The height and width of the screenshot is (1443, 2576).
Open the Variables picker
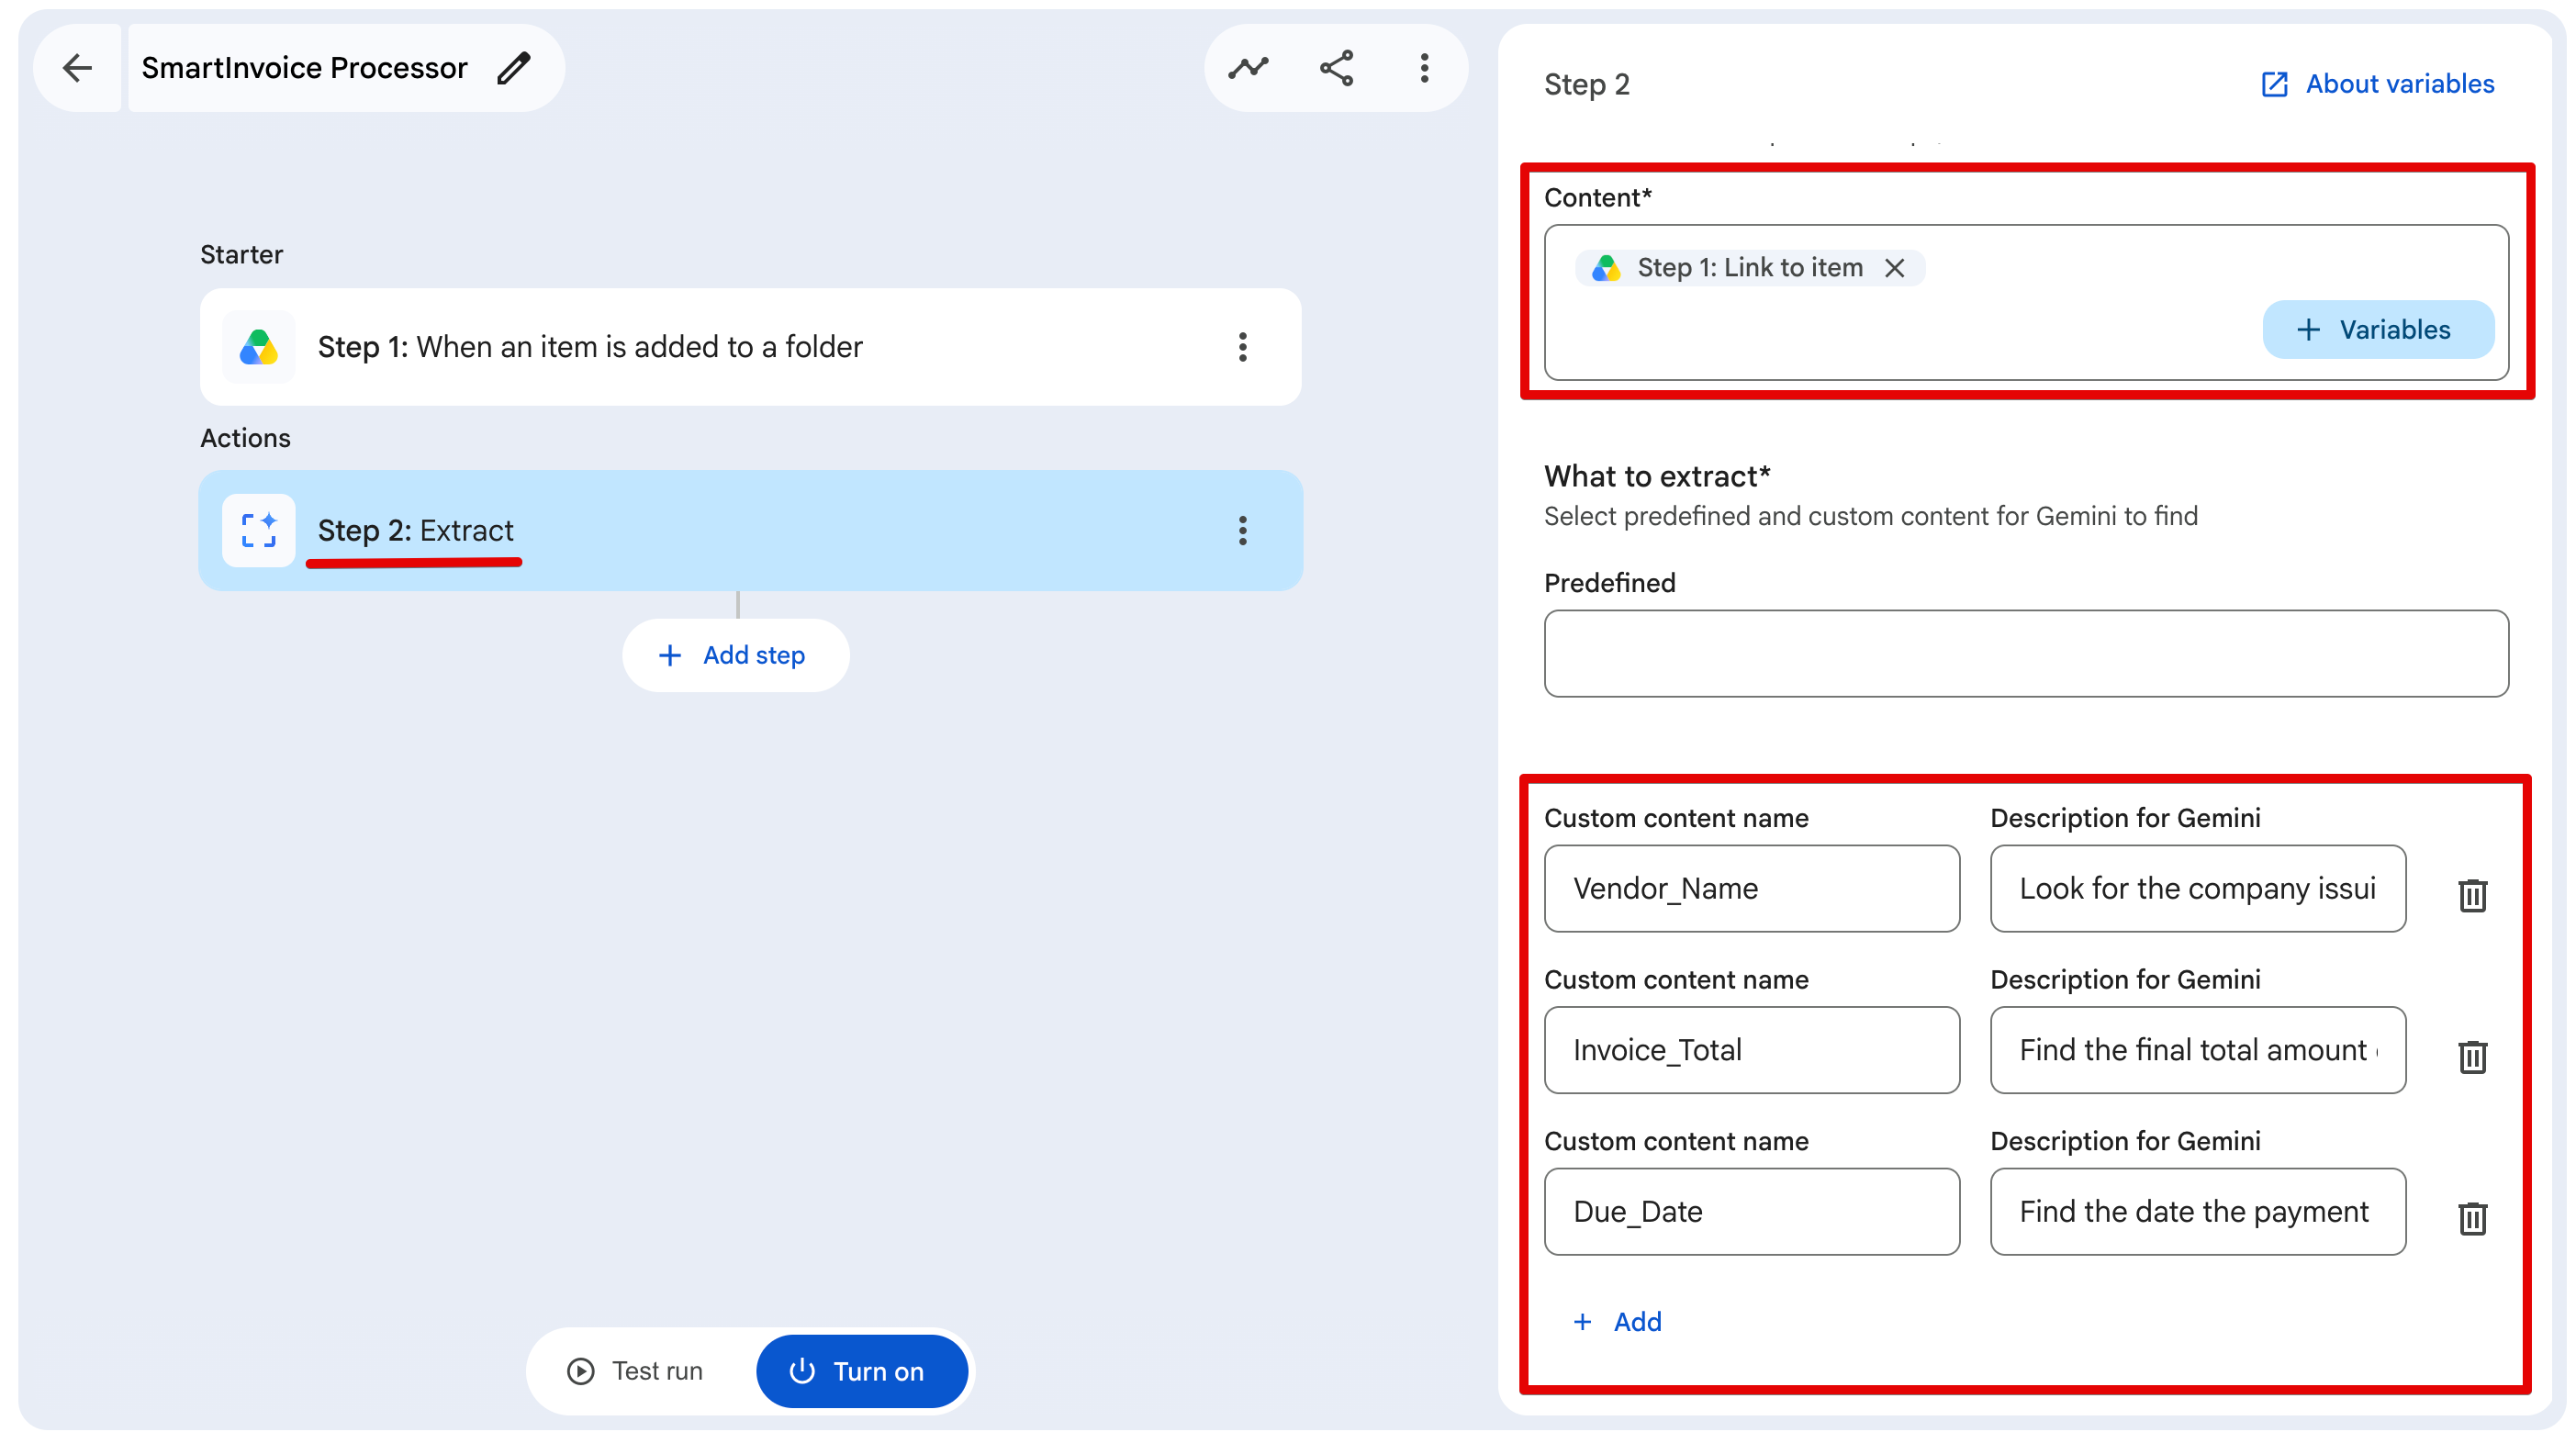pyautogui.click(x=2378, y=329)
